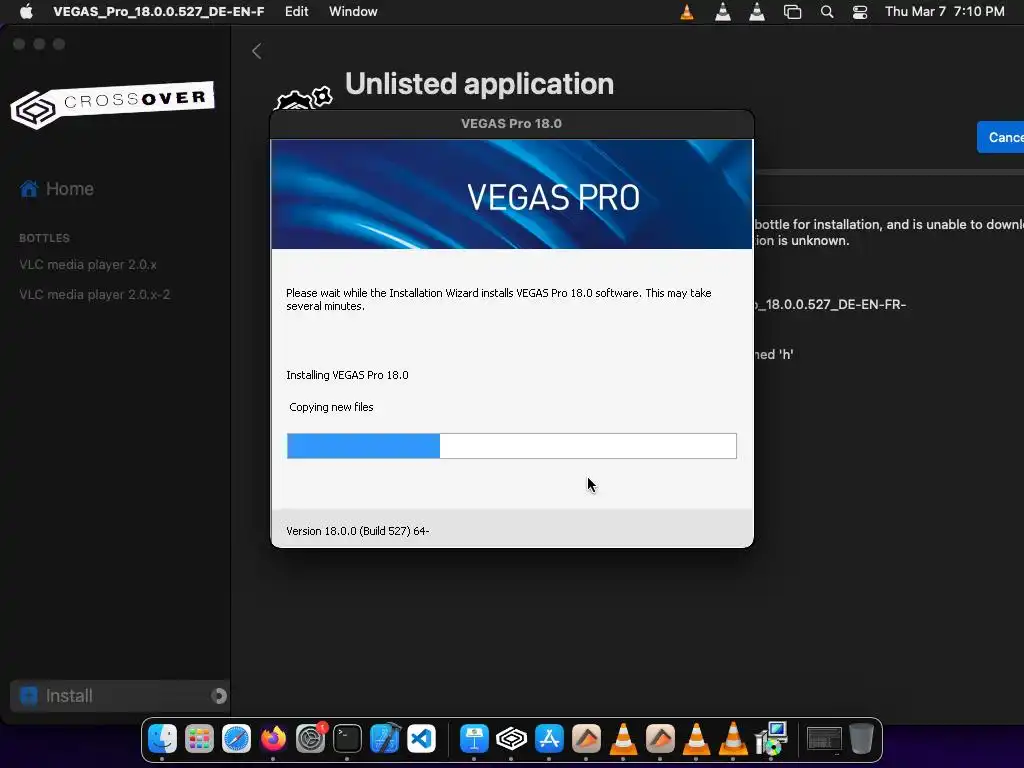Launch Firefox from the dock
This screenshot has width=1024, height=768.
273,739
